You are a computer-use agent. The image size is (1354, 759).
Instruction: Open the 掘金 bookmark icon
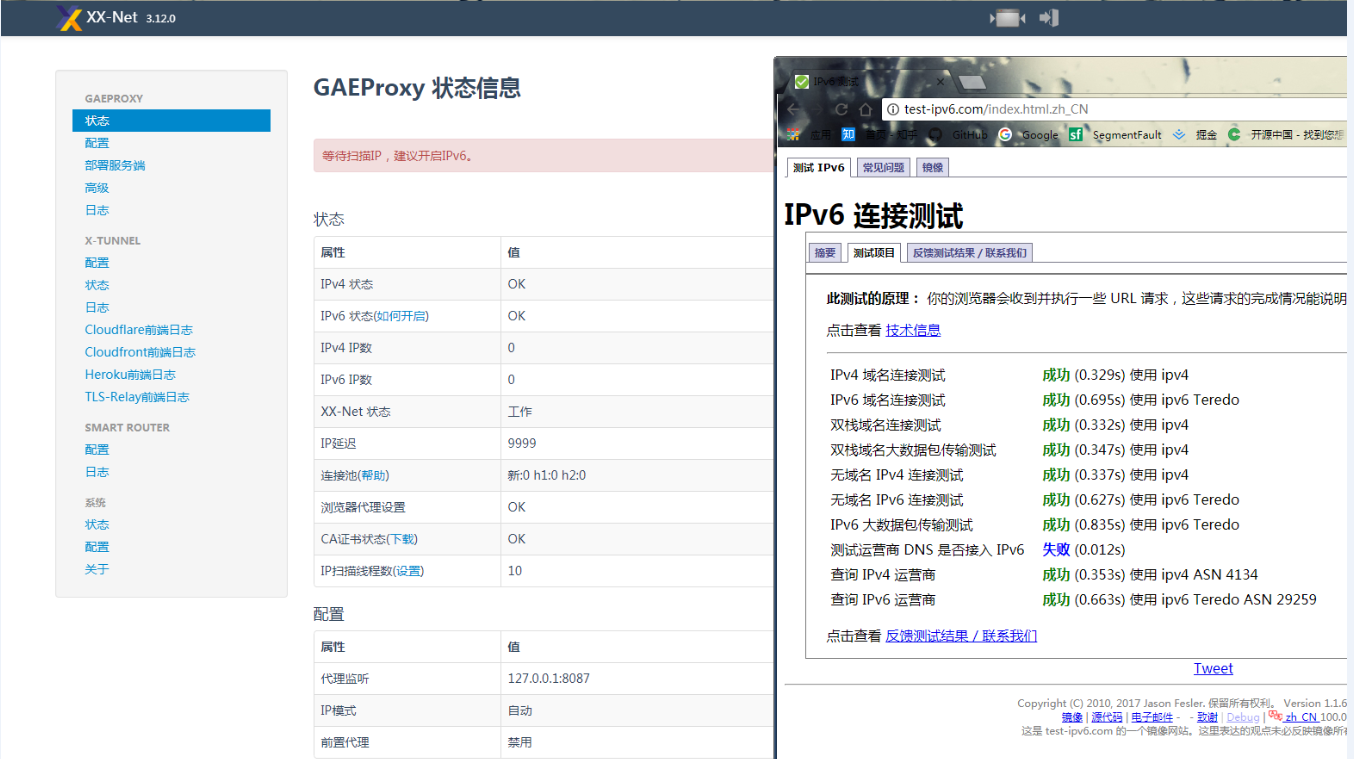coord(1178,134)
